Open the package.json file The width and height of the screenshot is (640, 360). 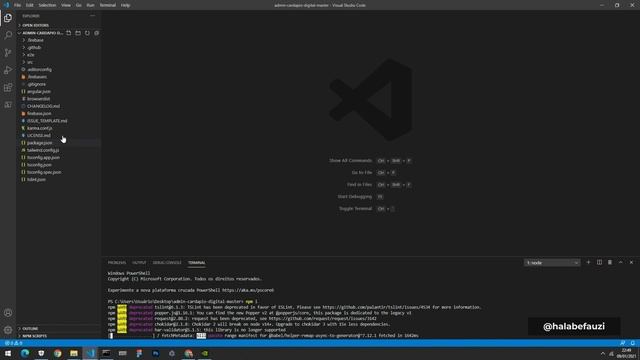click(x=40, y=143)
